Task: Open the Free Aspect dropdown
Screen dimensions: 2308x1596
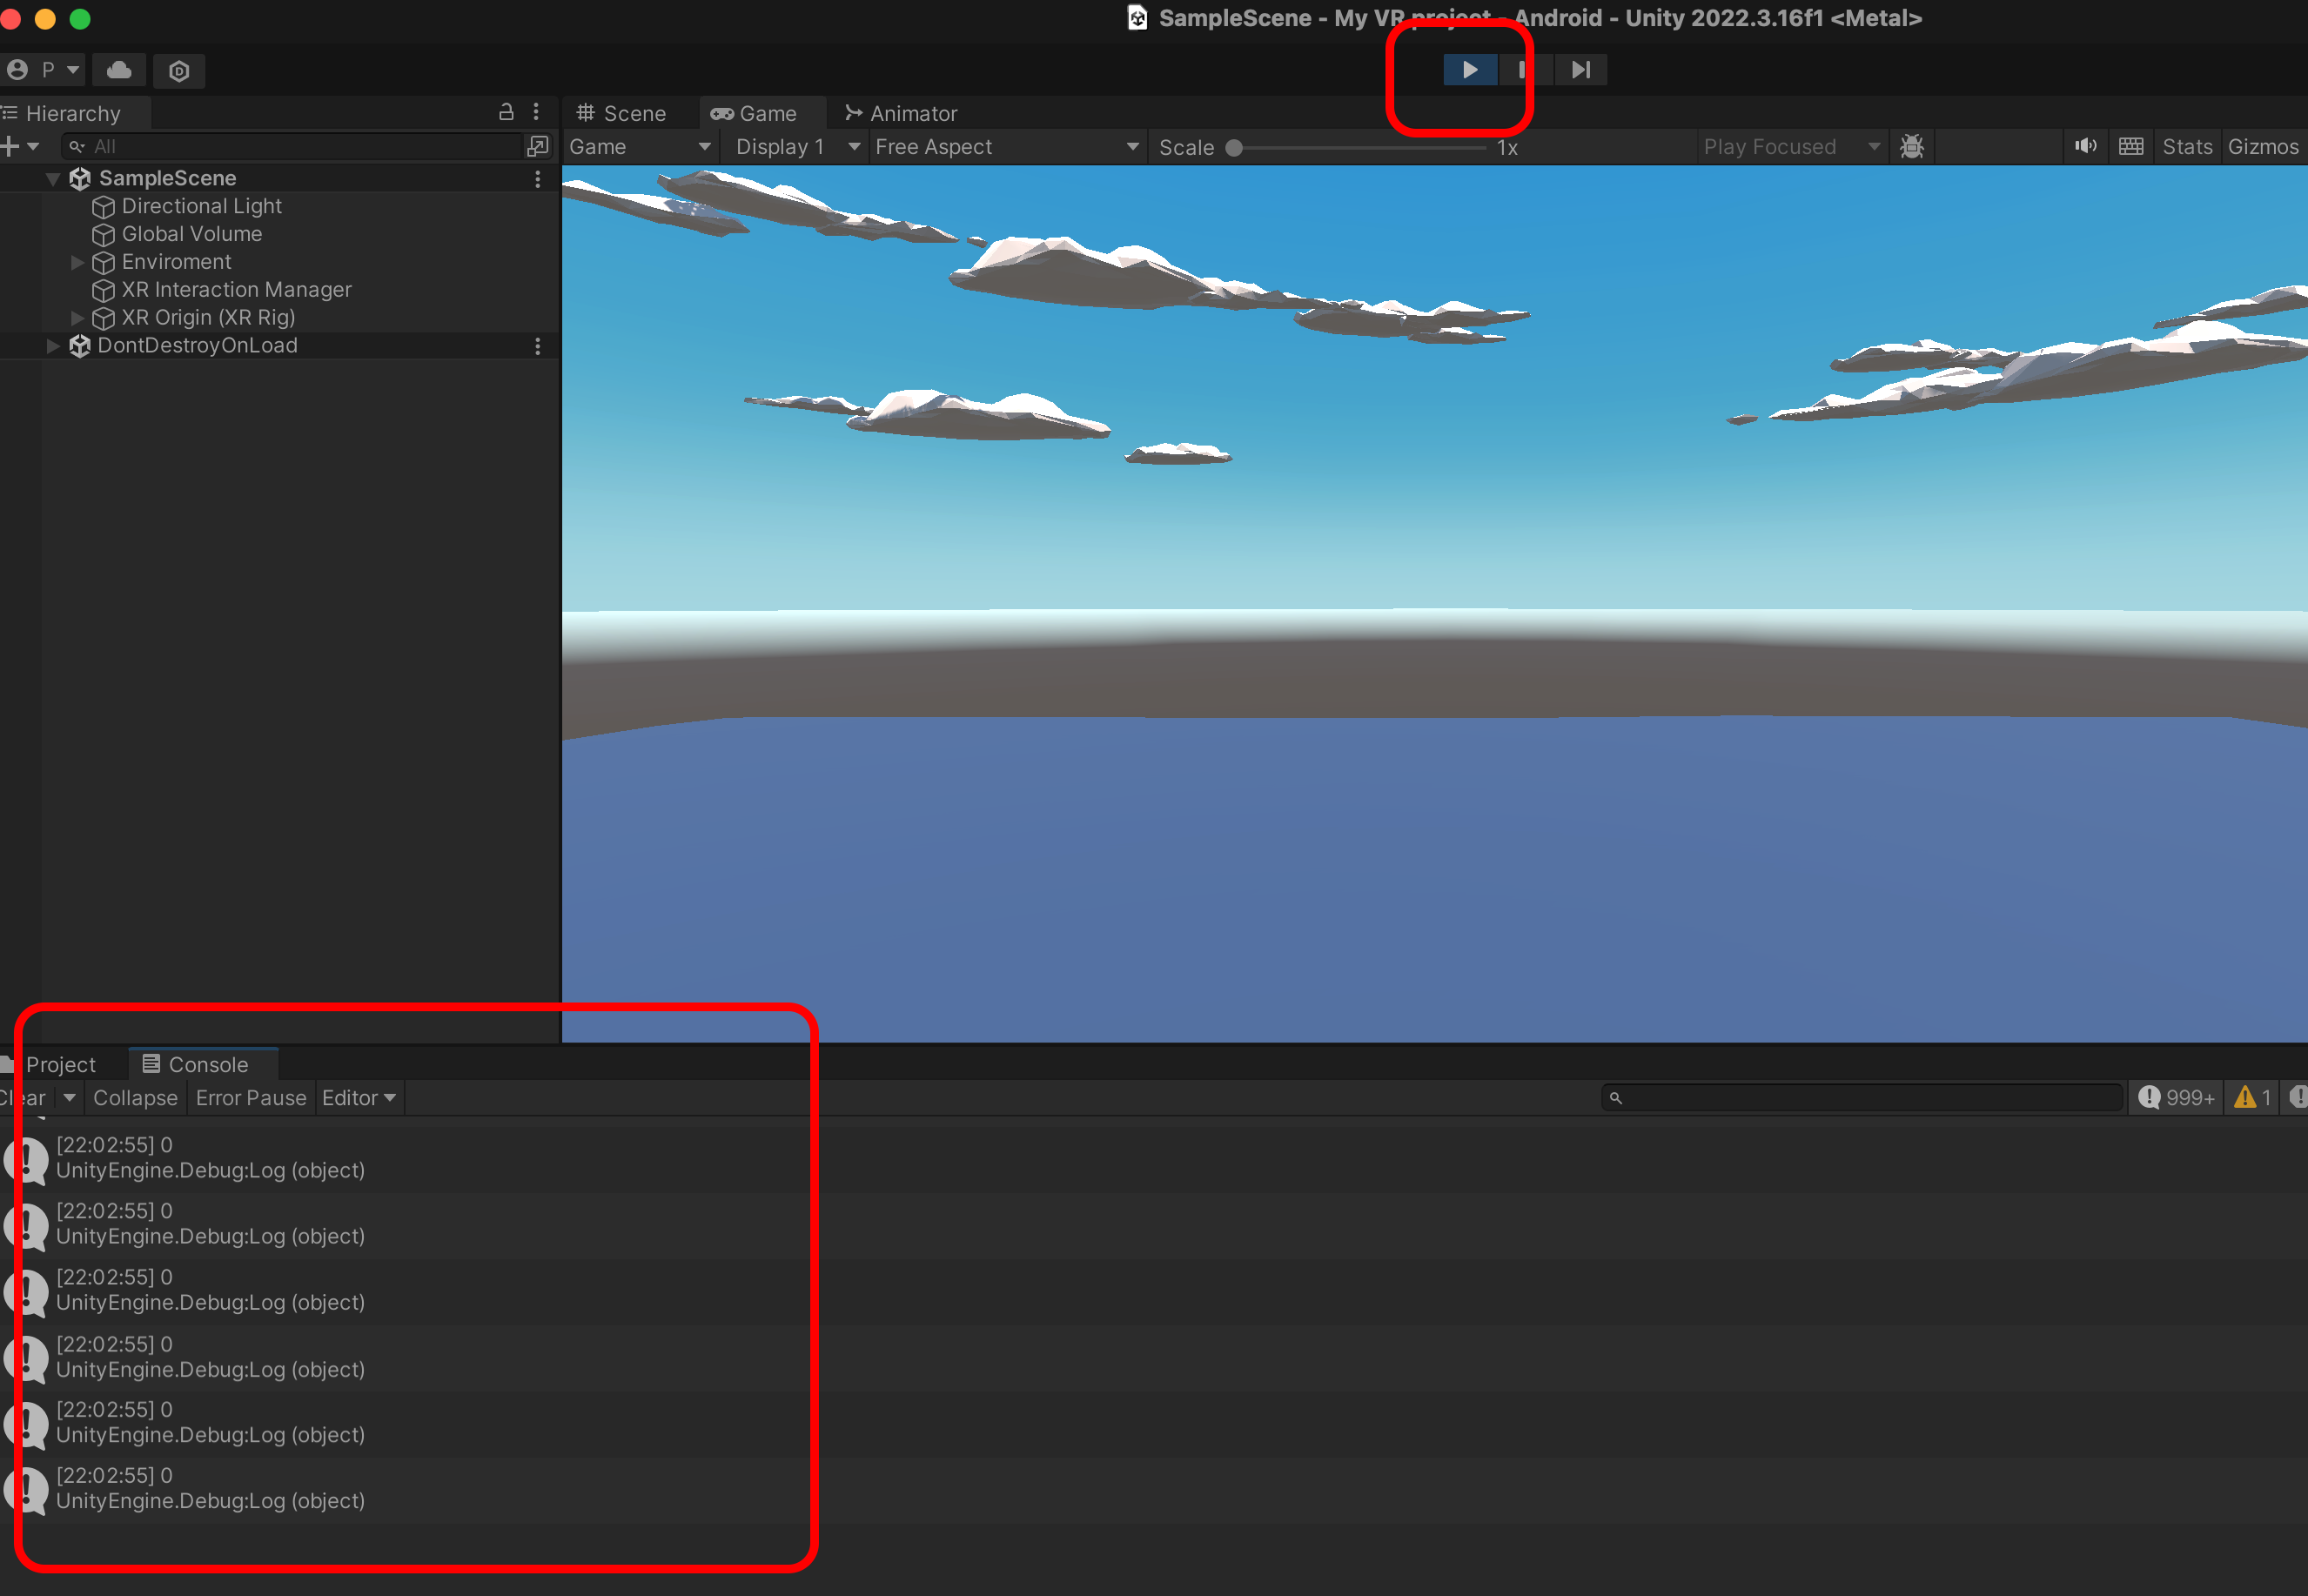Action: 1006,147
